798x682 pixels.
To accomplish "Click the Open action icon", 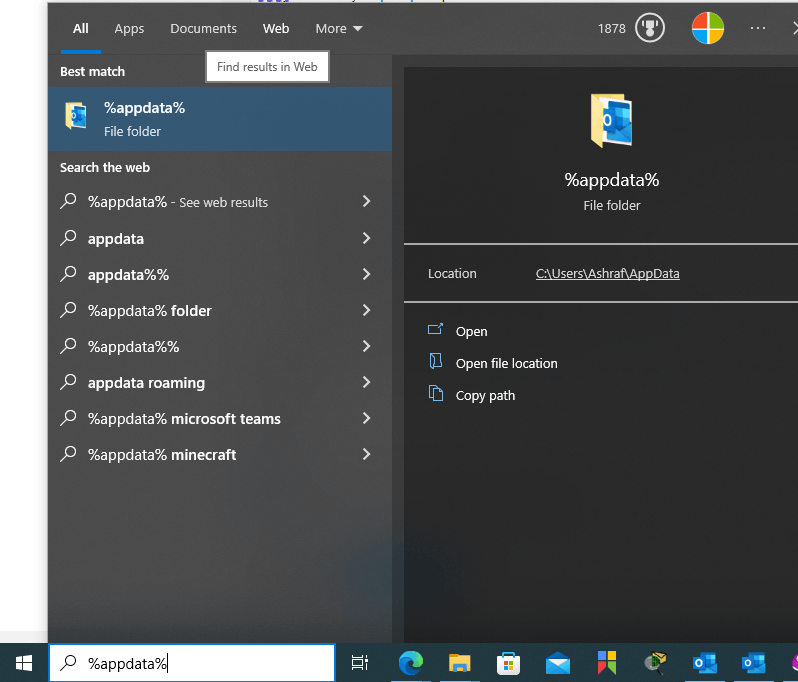I will click(435, 330).
